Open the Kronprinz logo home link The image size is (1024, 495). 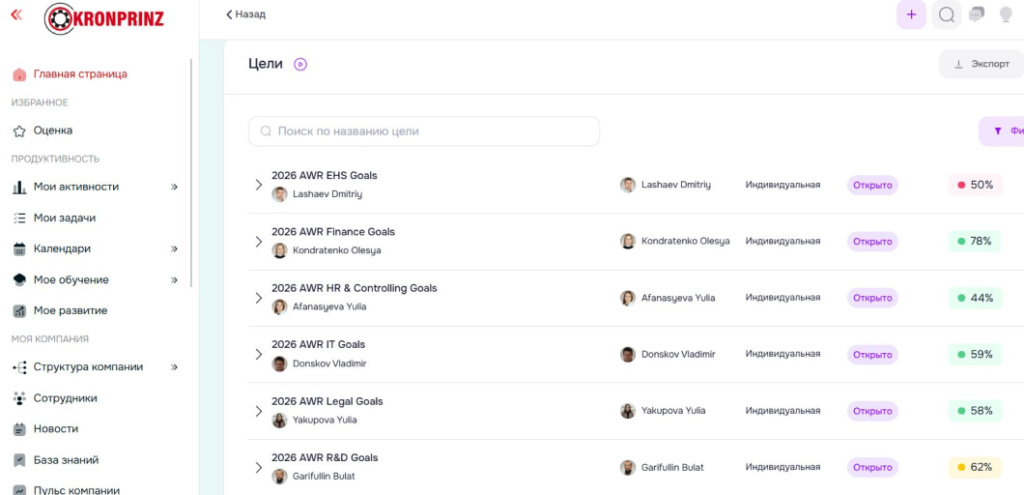click(x=104, y=18)
